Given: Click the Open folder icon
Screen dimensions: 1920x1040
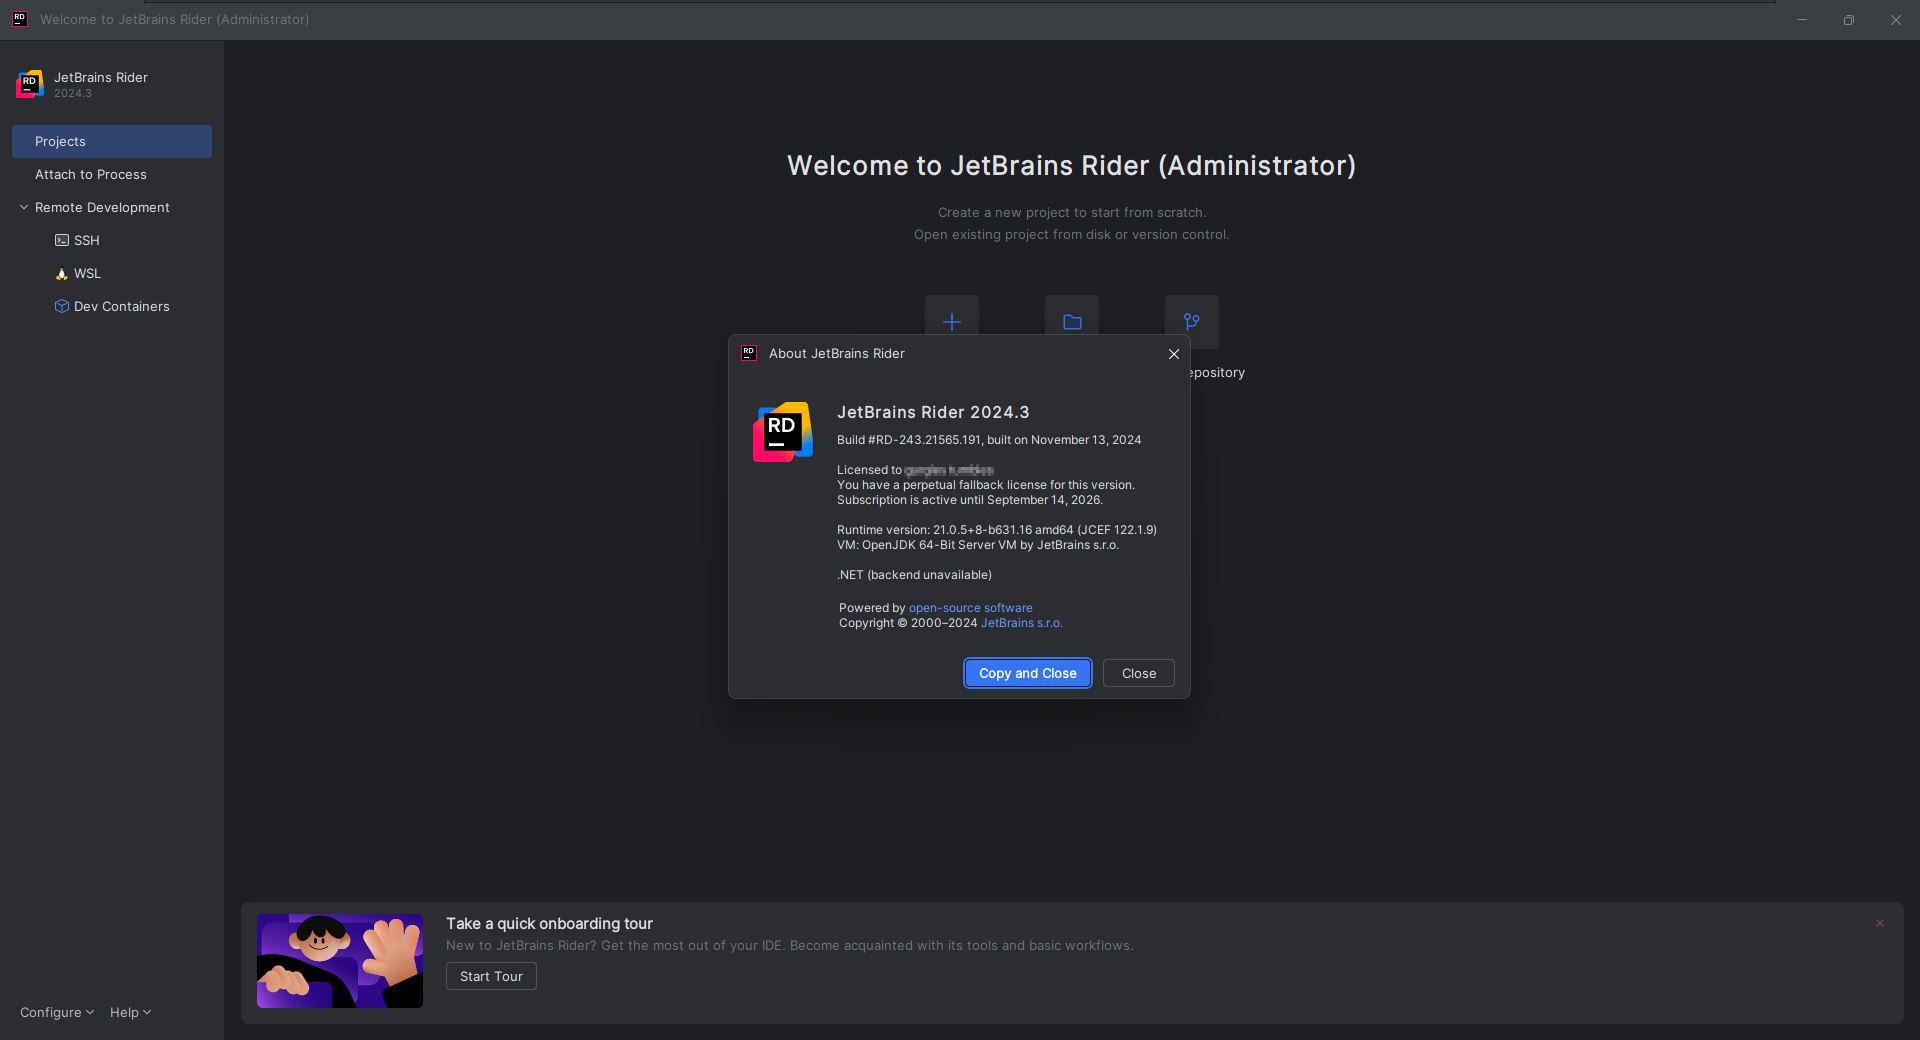Looking at the screenshot, I should (1071, 320).
